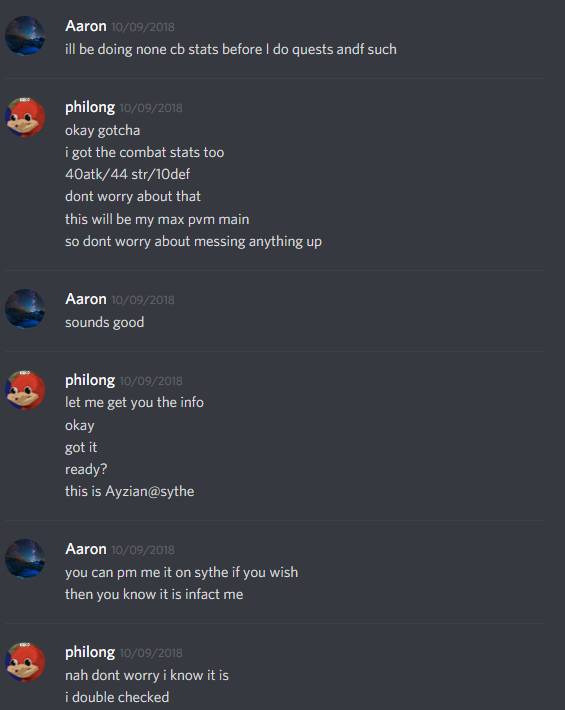Open Aaron's profile name above 'sounds good'
The height and width of the screenshot is (710, 565).
tap(86, 299)
